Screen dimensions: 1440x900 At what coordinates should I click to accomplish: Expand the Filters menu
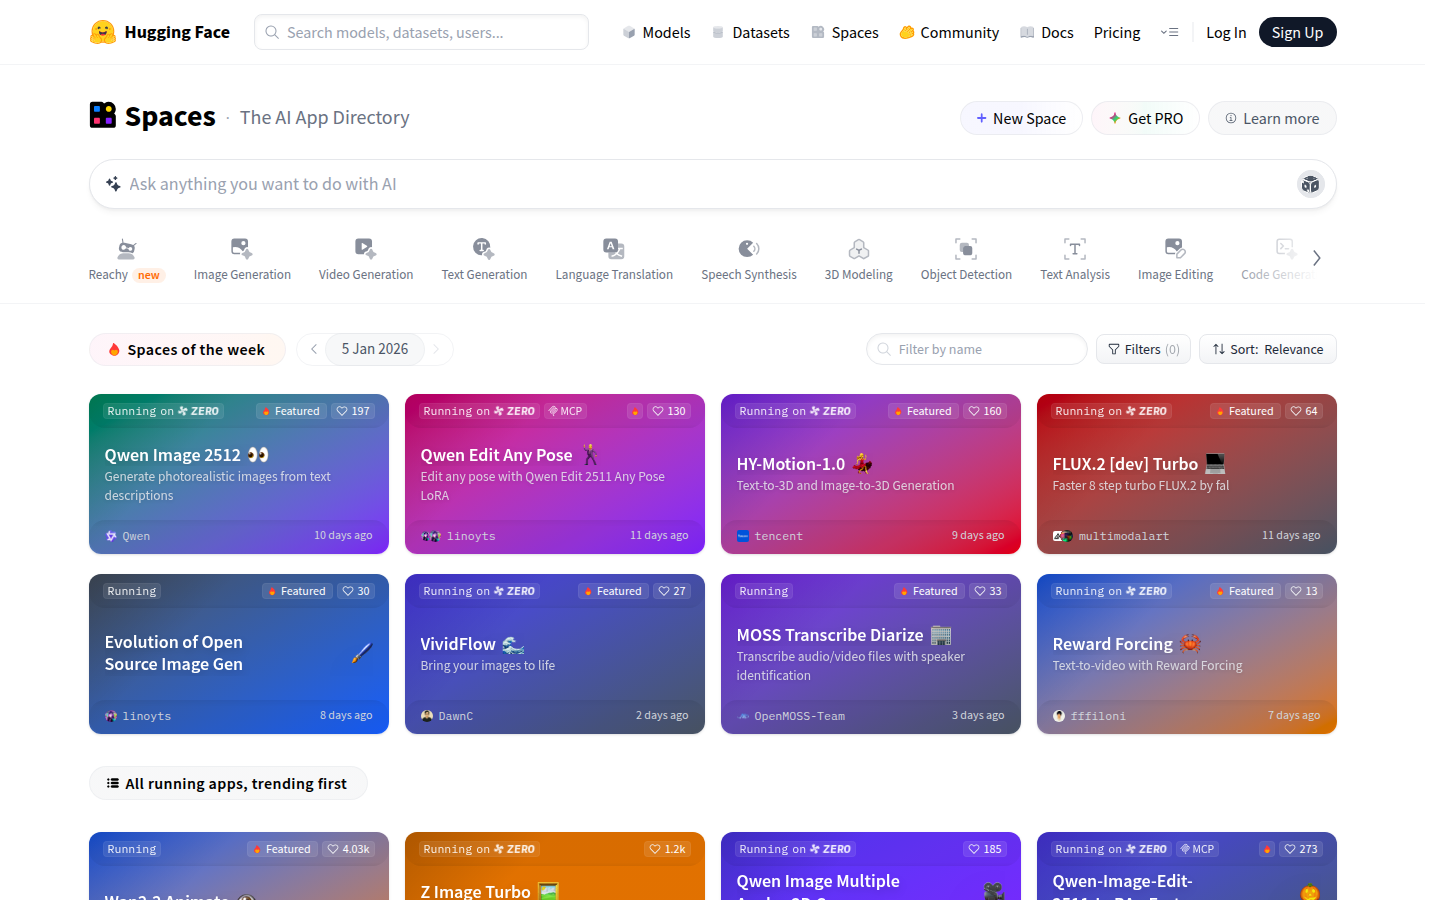tap(1143, 349)
